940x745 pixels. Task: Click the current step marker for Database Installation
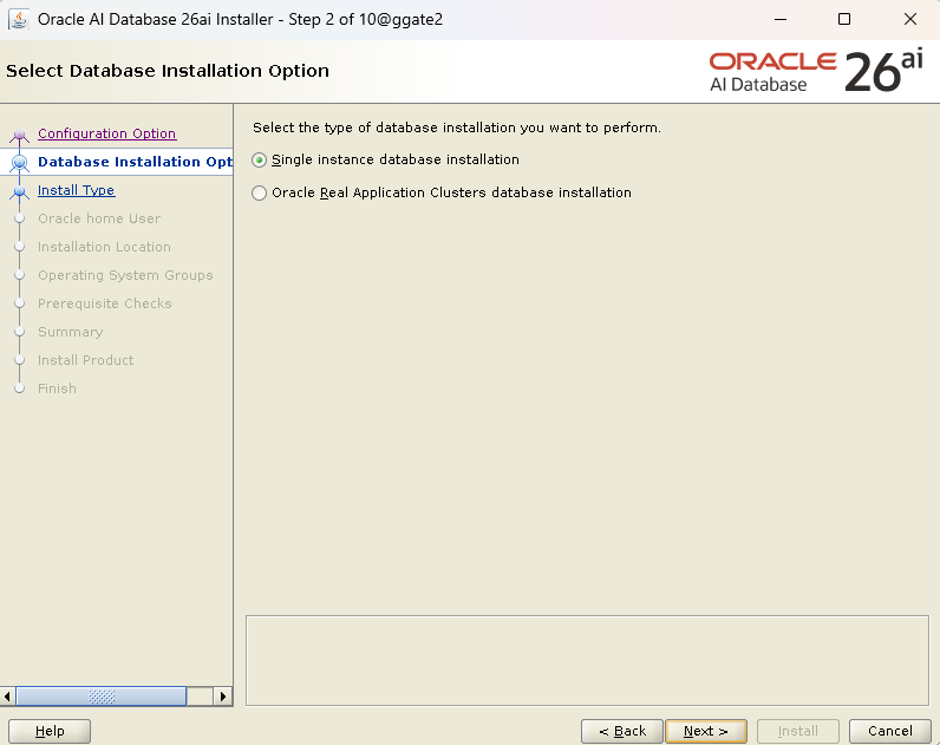pyautogui.click(x=19, y=162)
